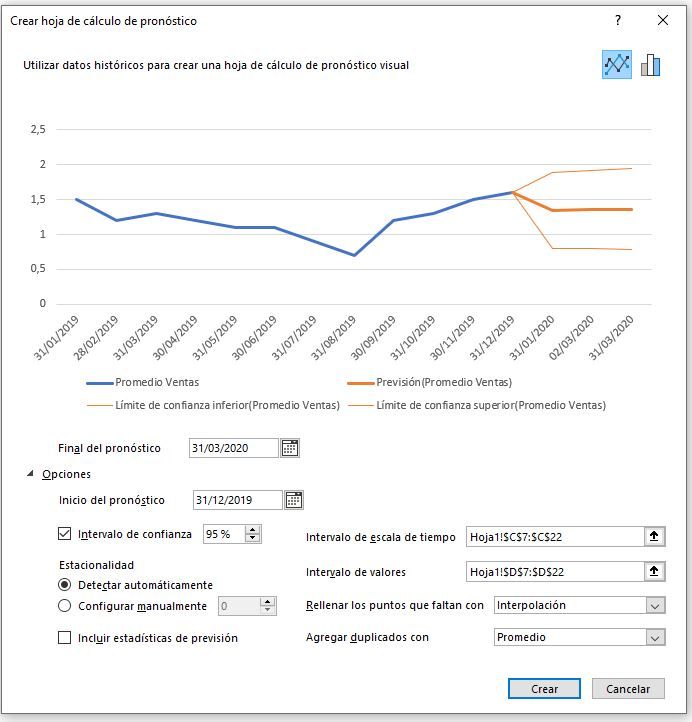The width and height of the screenshot is (692, 722).
Task: Click the Crear button
Action: (x=544, y=689)
